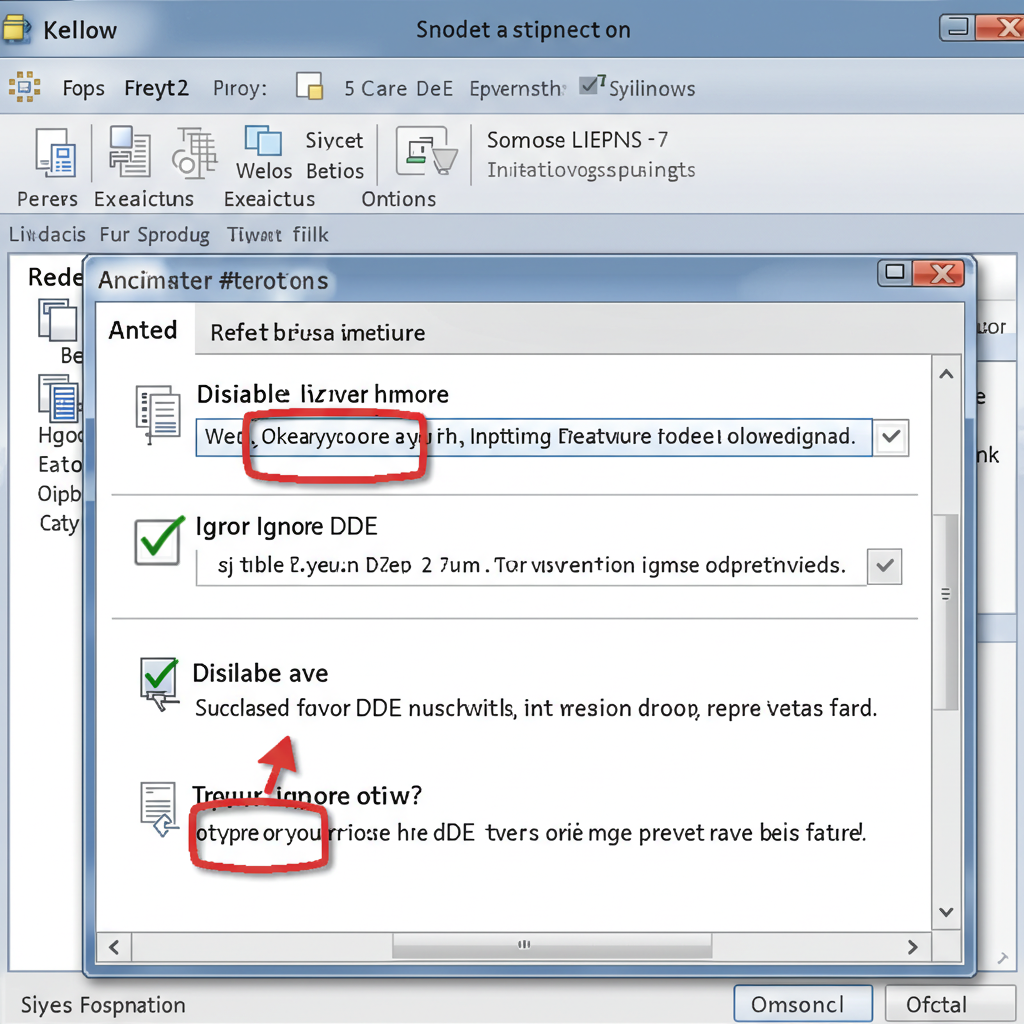Switch to the Anted tab
The height and width of the screenshot is (1024, 1024).
click(x=143, y=330)
